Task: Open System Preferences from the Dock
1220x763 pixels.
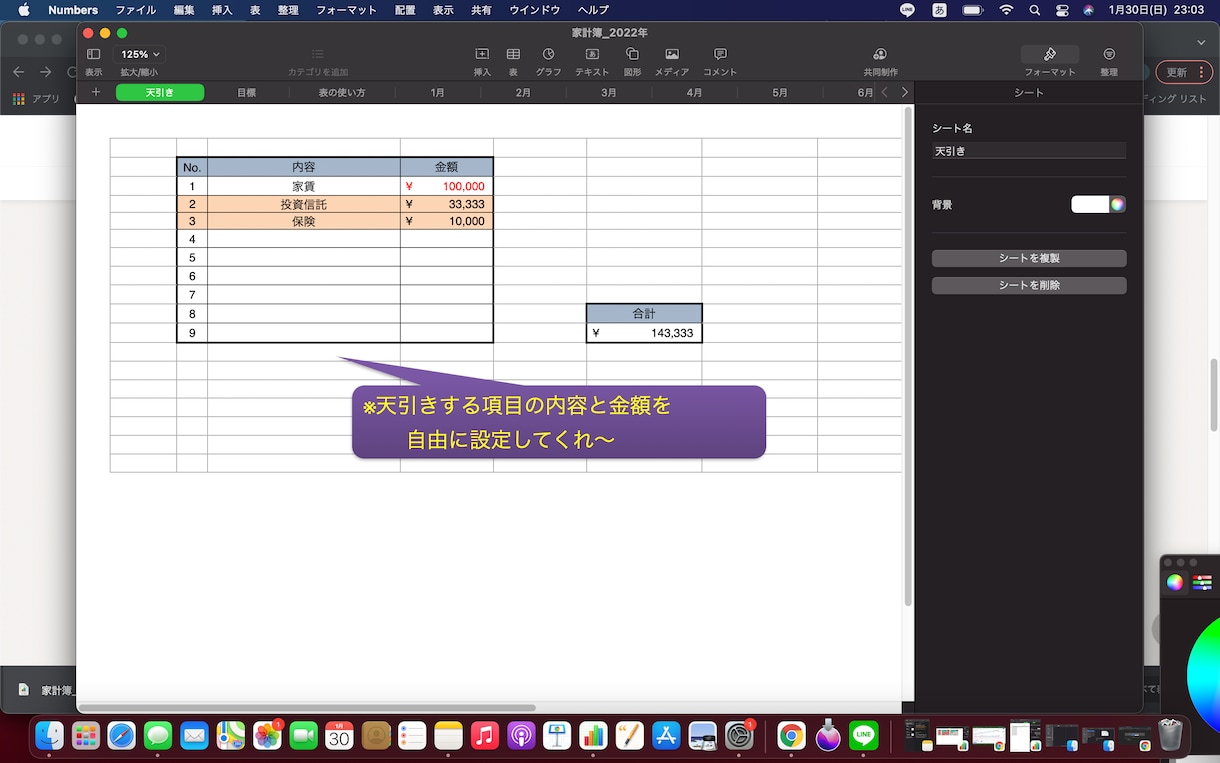Action: coord(739,736)
